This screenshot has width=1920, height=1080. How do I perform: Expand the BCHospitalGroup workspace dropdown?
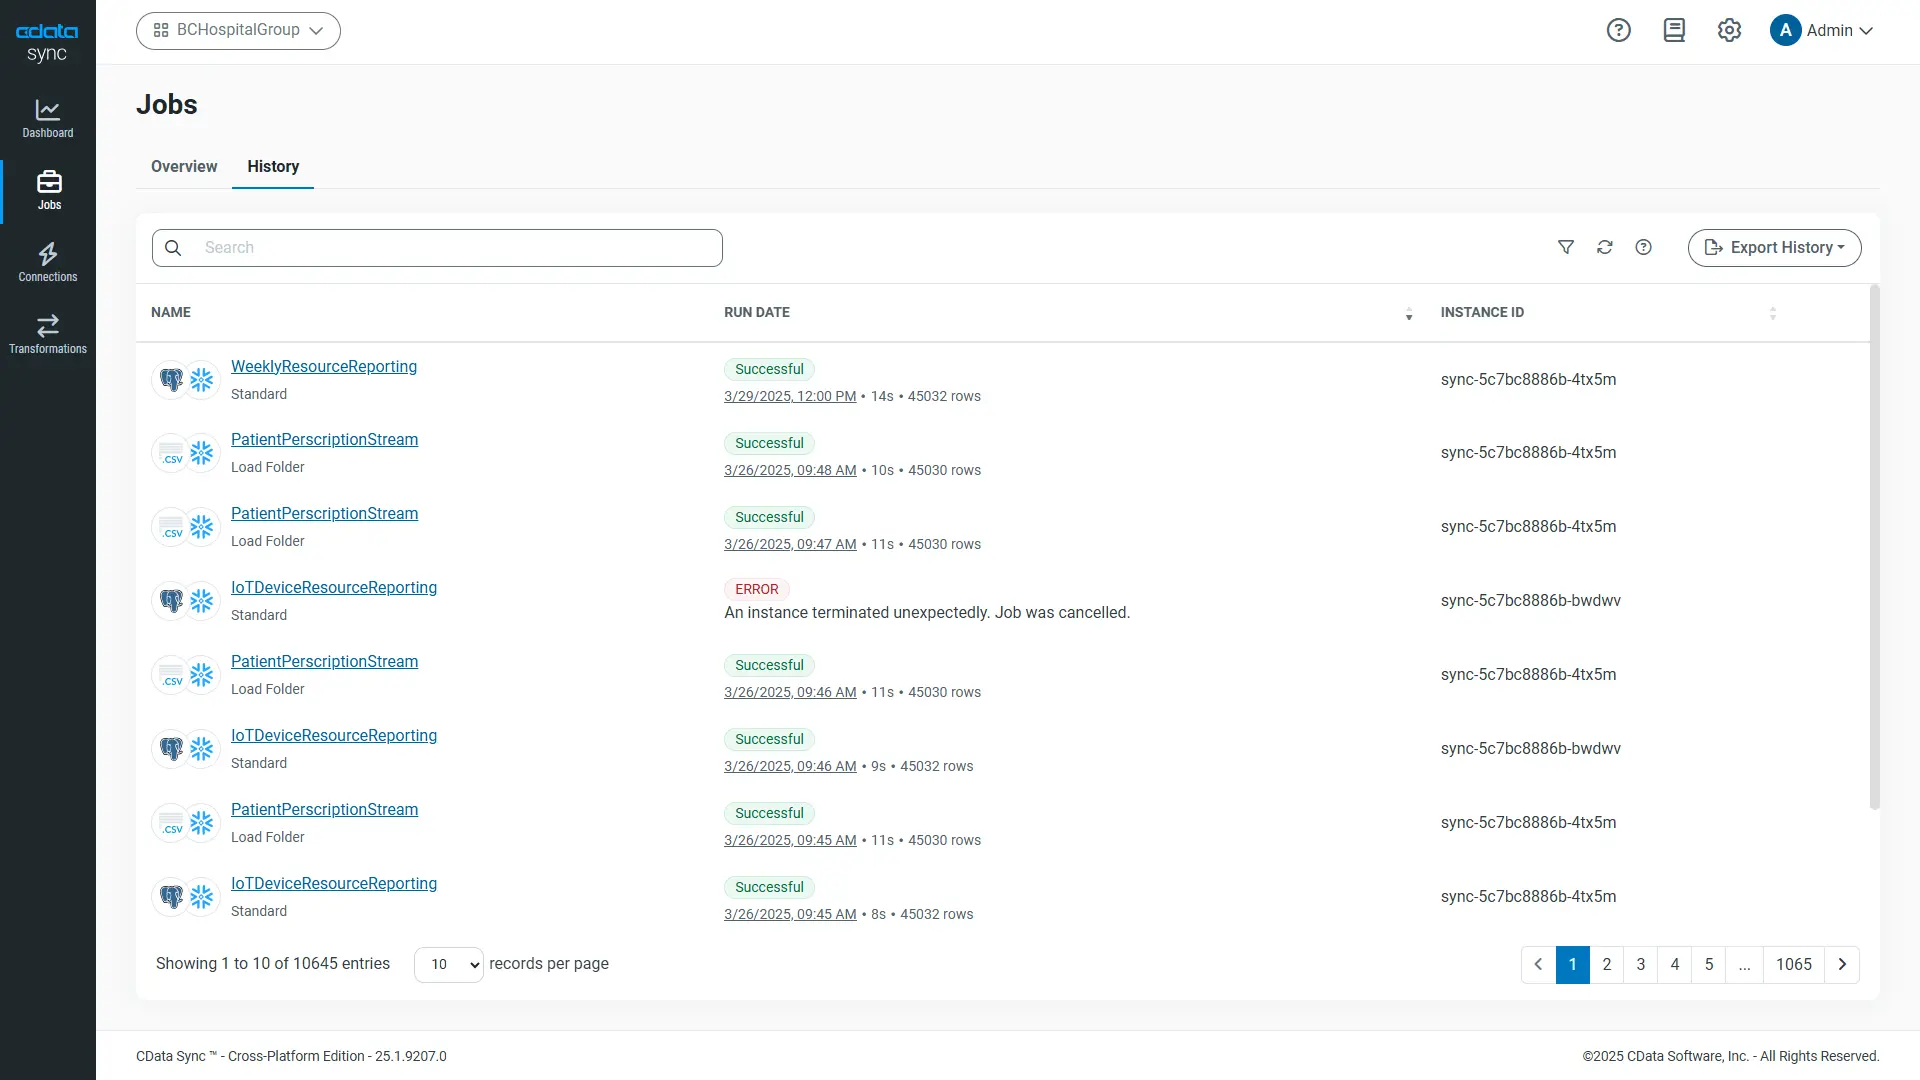pyautogui.click(x=238, y=30)
